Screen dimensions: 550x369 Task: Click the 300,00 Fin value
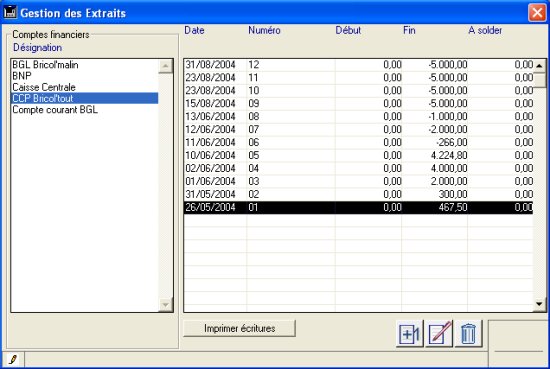[x=453, y=194]
